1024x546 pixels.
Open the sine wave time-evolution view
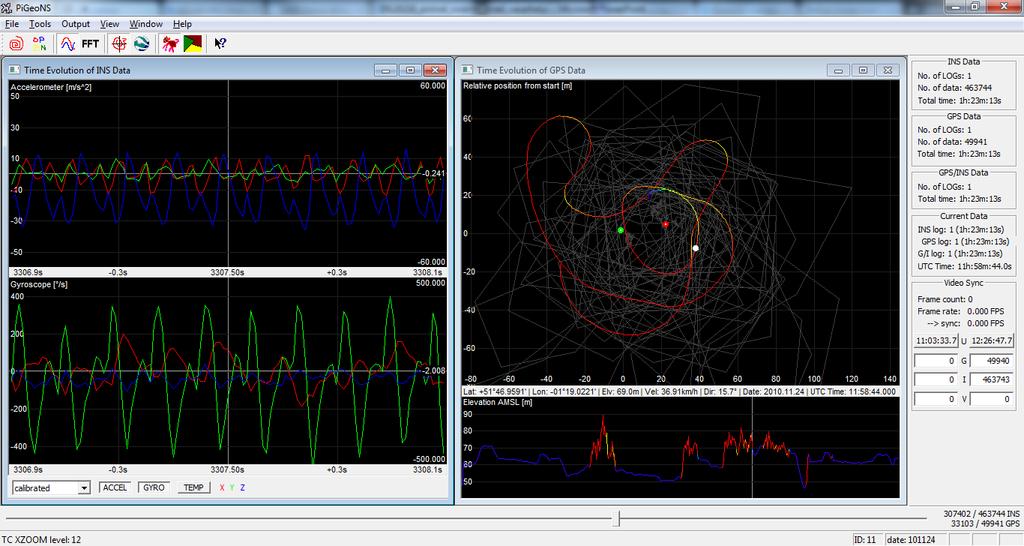[x=68, y=44]
